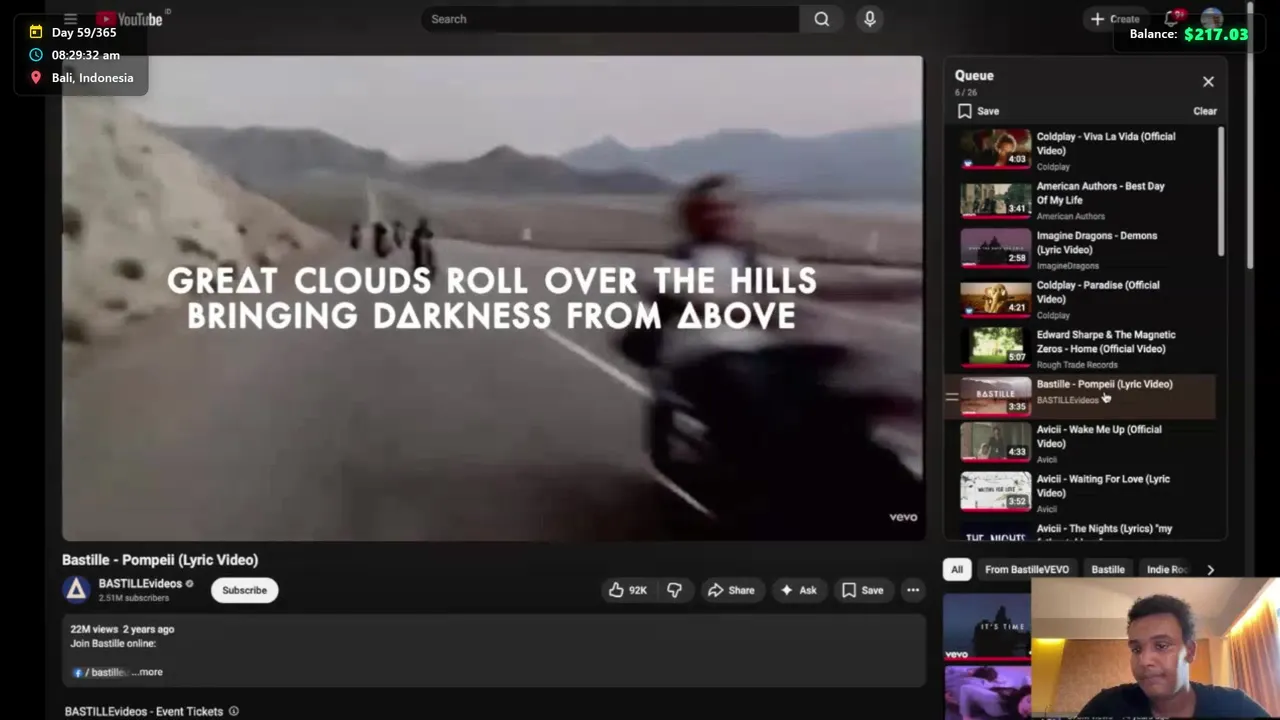The image size is (1280, 720).
Task: Save the video to a playlist
Action: [x=863, y=590]
